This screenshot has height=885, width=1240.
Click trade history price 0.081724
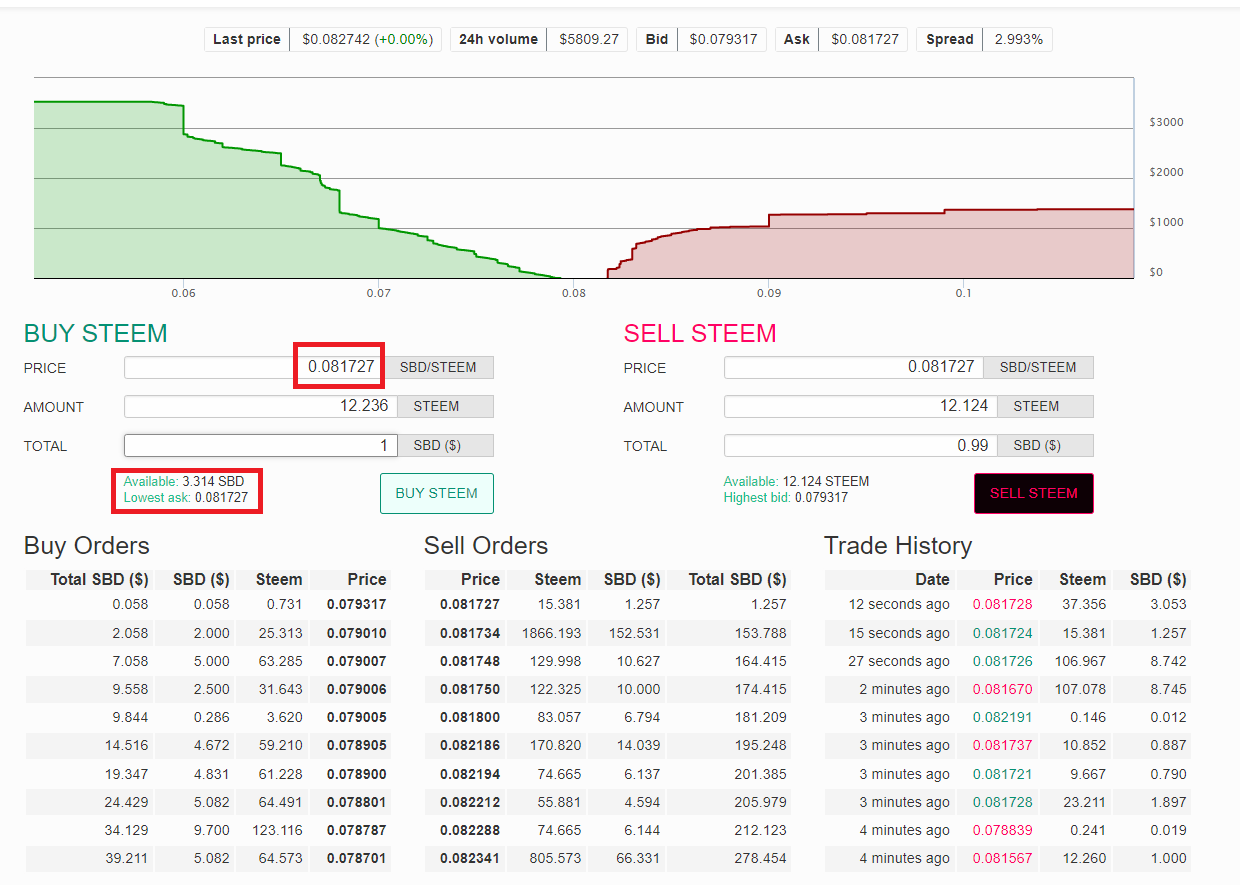pos(1002,633)
